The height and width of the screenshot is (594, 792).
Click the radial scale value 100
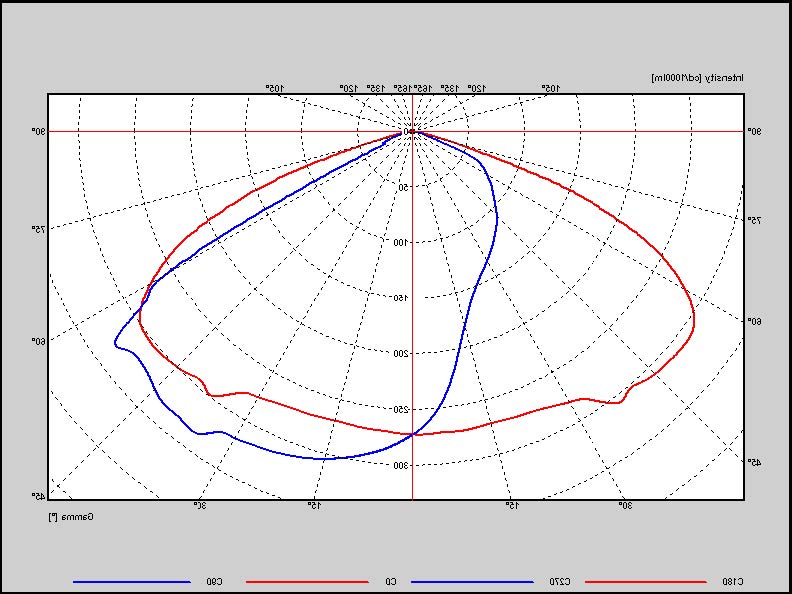(401, 242)
